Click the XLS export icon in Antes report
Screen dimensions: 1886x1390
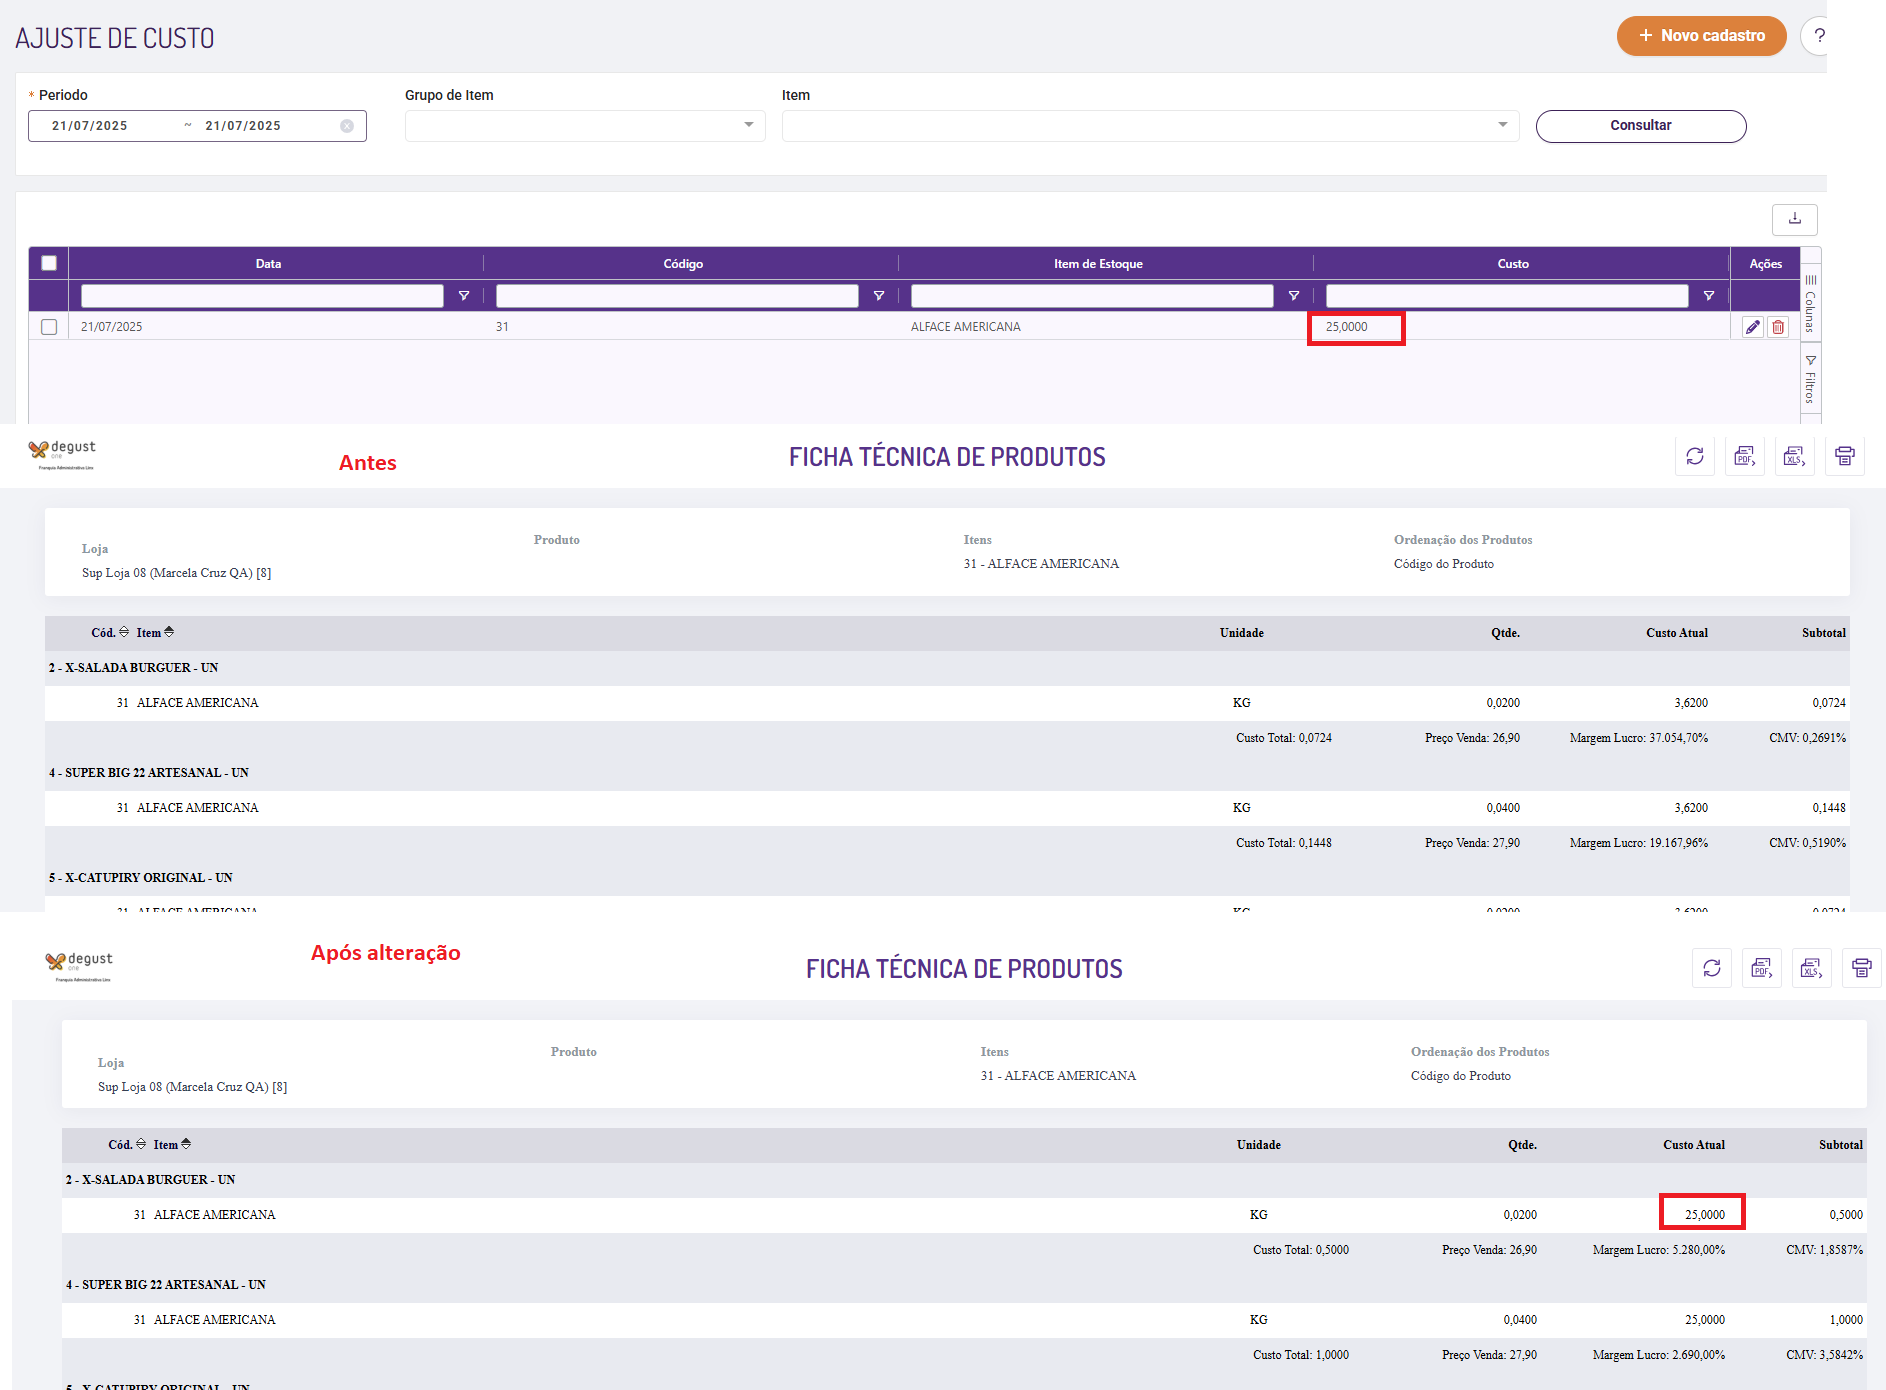(x=1795, y=456)
